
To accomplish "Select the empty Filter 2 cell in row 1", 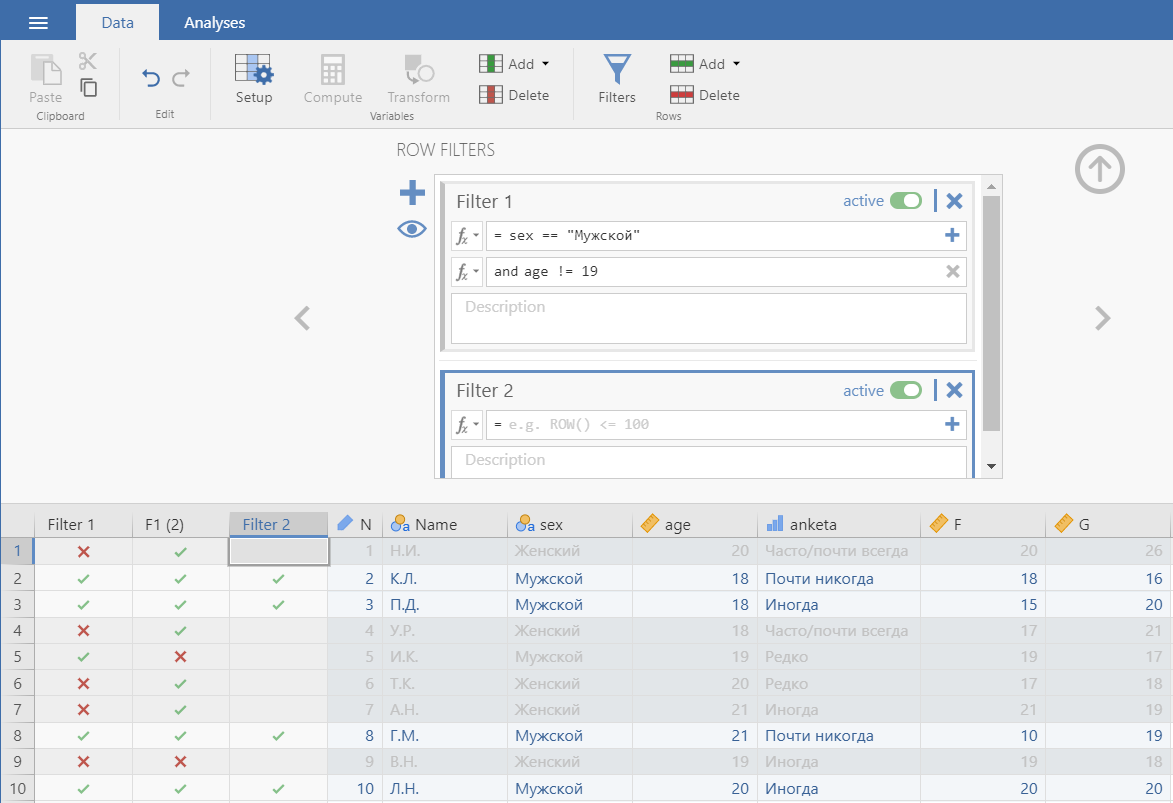I will coord(278,552).
